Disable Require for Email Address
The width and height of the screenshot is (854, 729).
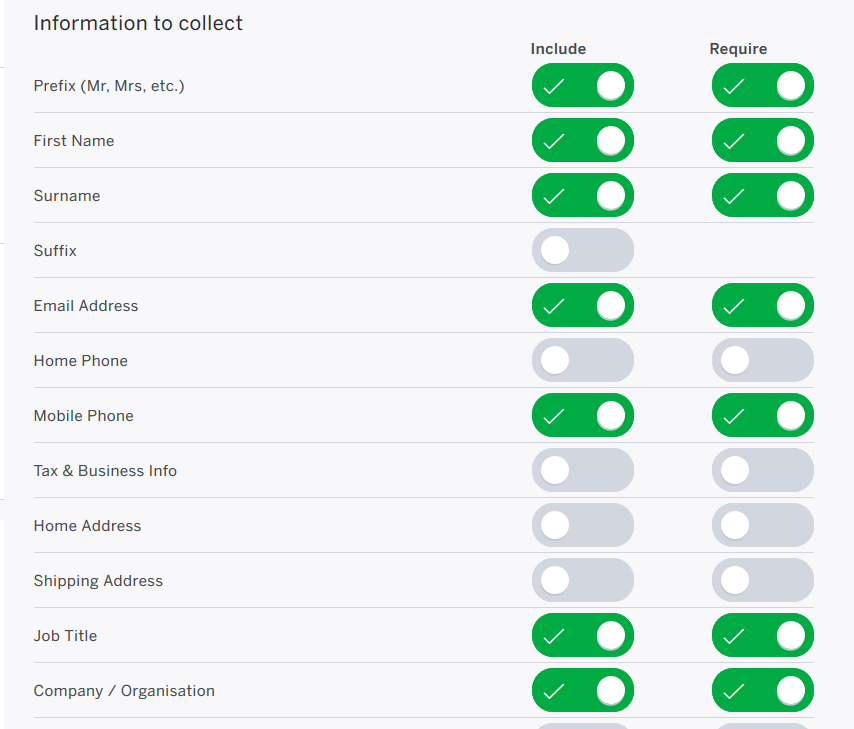pyautogui.click(x=762, y=305)
